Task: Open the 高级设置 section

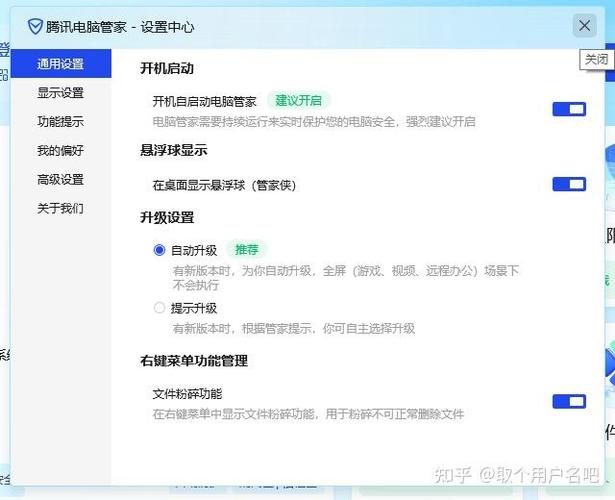Action: coord(60,180)
